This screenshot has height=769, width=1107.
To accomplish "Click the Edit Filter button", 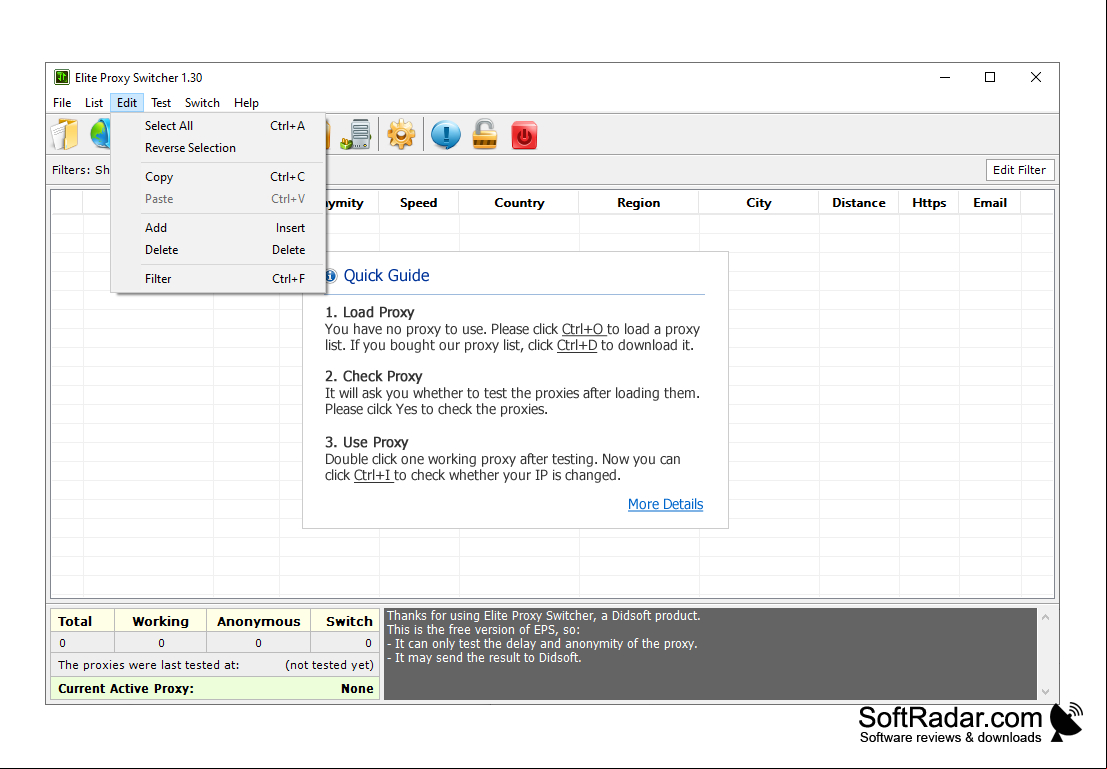I will (x=1019, y=169).
